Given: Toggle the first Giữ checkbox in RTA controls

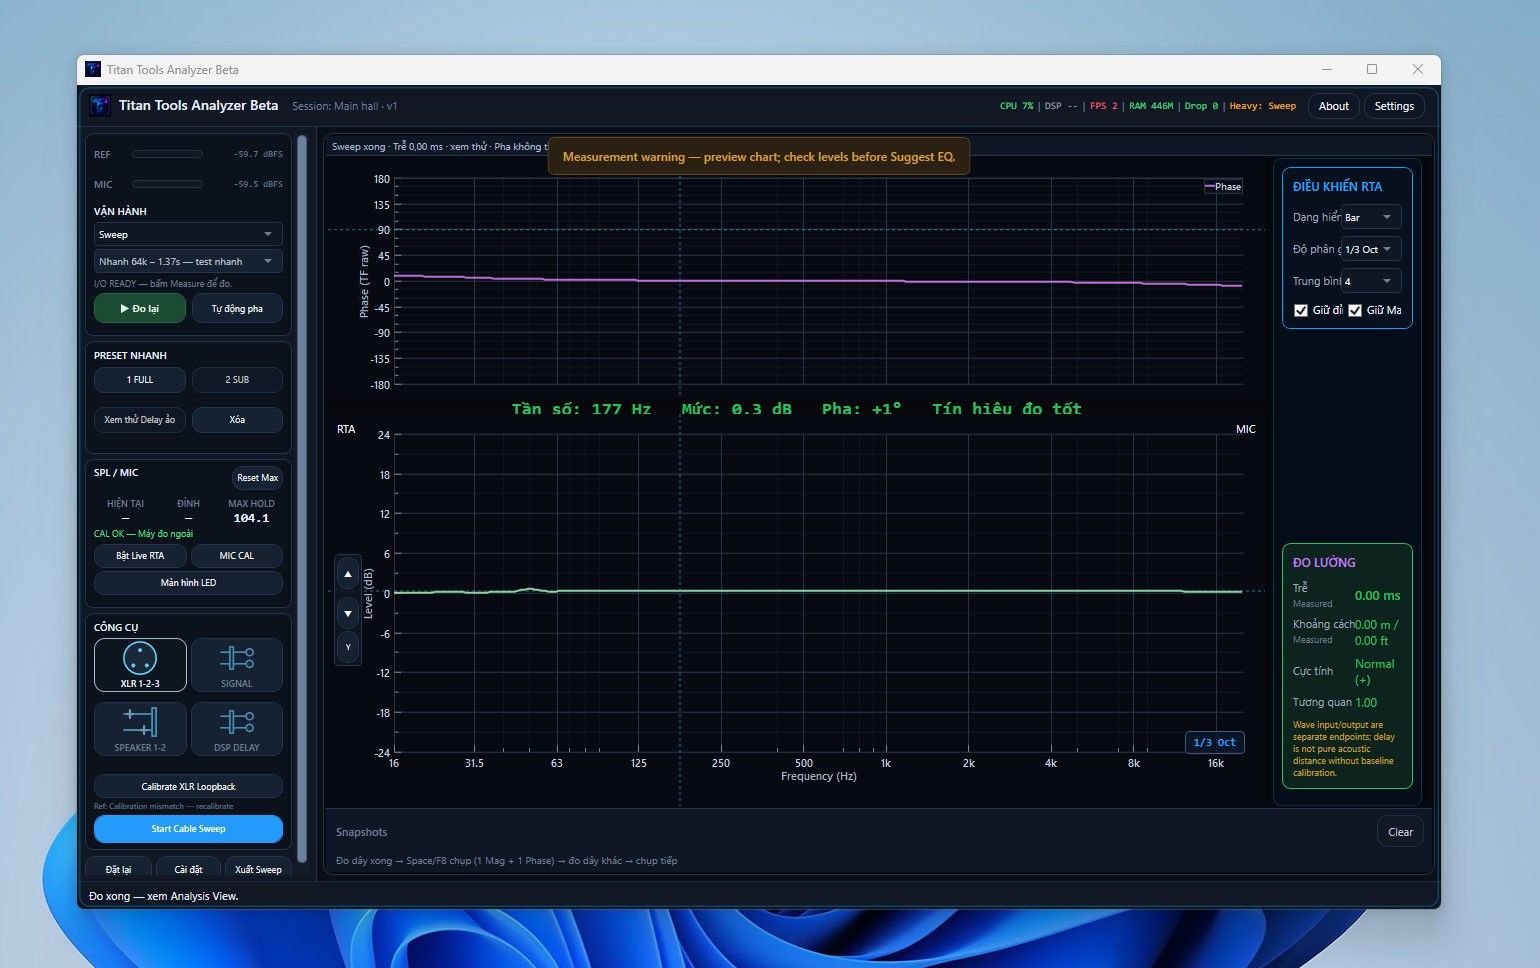Looking at the screenshot, I should click(1301, 310).
